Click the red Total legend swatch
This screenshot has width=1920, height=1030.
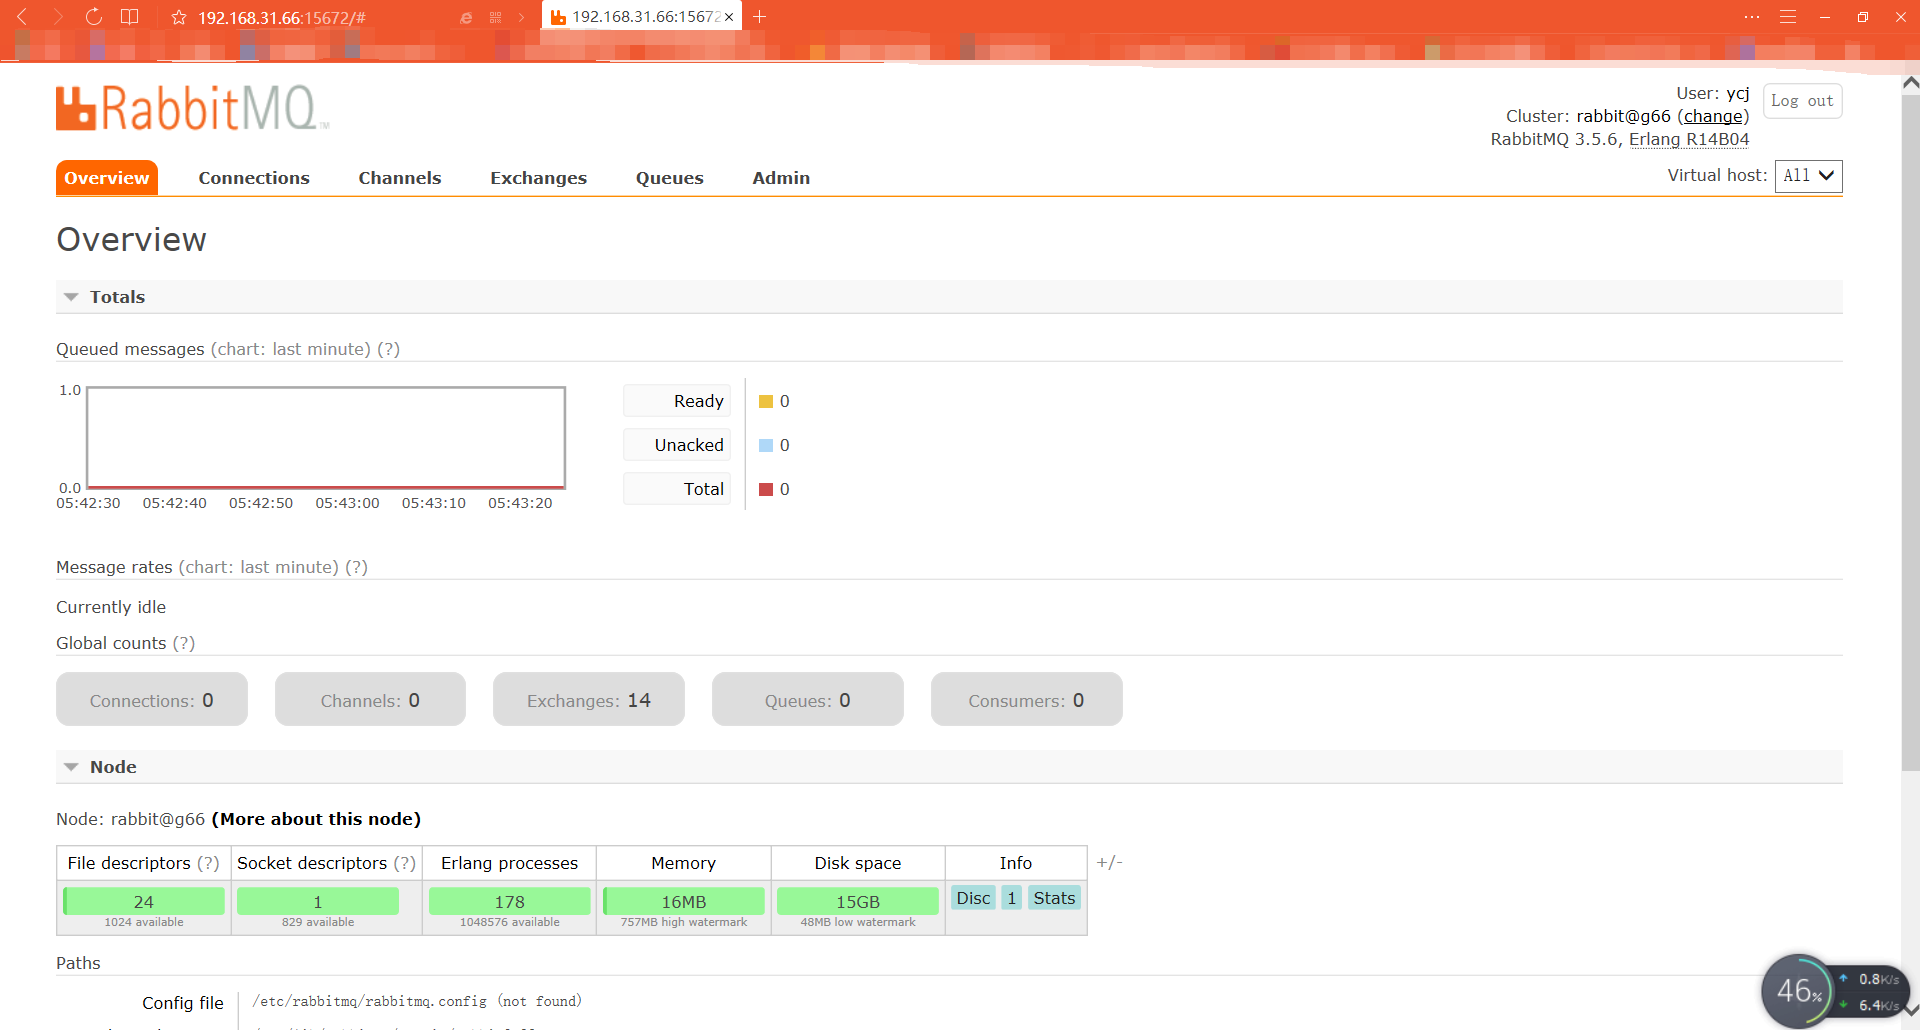point(766,490)
